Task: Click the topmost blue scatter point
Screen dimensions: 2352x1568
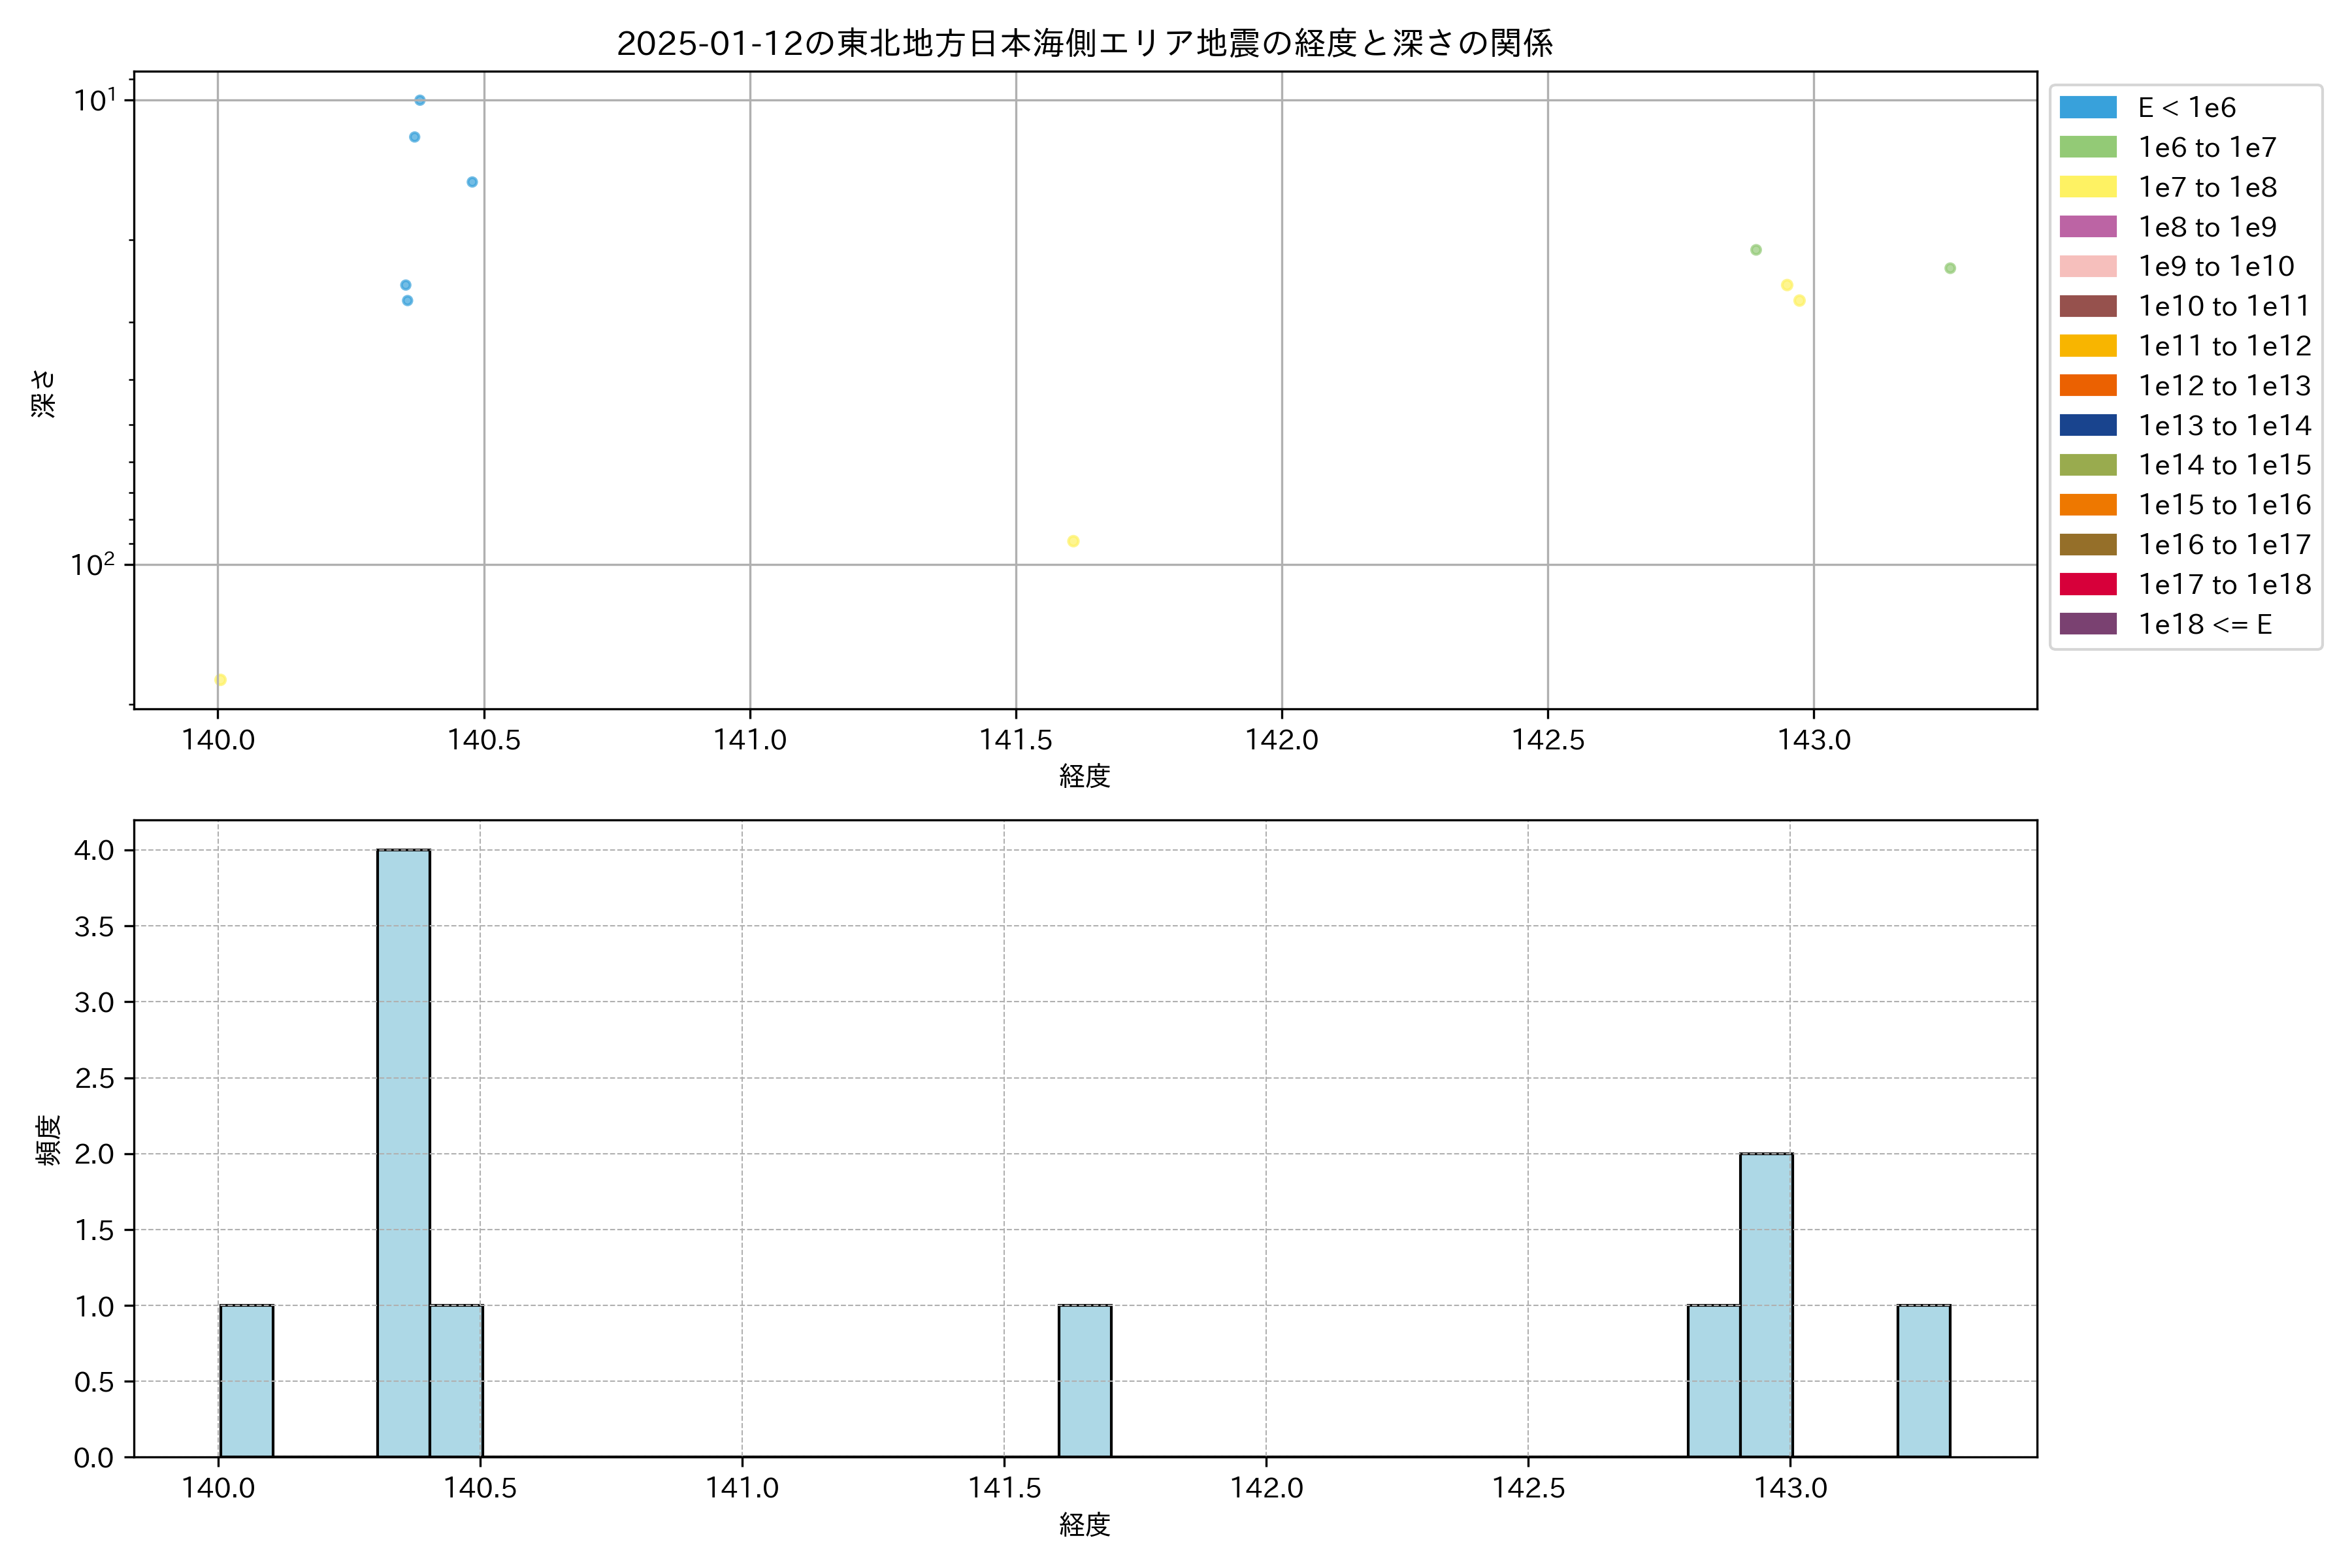Action: click(x=420, y=100)
